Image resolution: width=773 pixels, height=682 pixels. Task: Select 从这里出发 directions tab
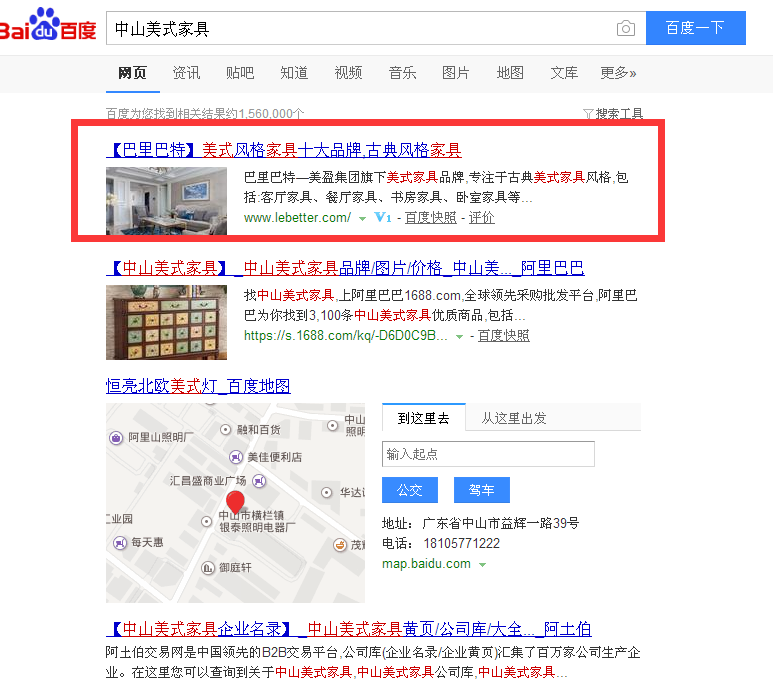click(x=514, y=418)
